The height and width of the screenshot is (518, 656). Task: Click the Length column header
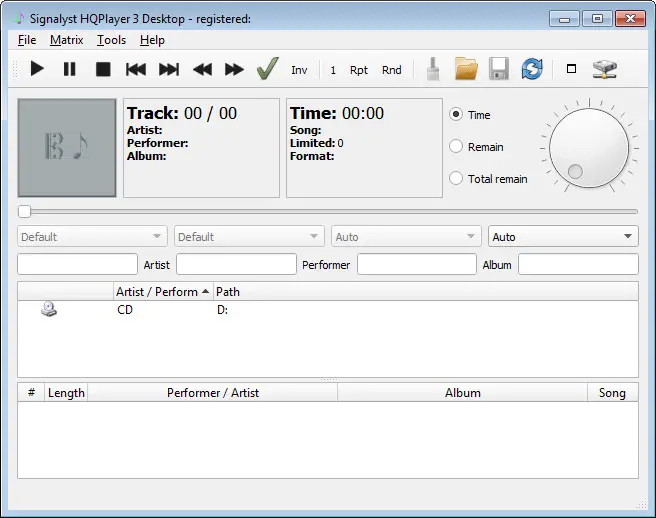point(66,392)
